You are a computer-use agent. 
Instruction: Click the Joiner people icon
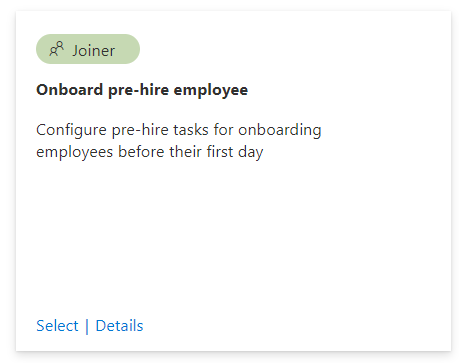[x=56, y=49]
